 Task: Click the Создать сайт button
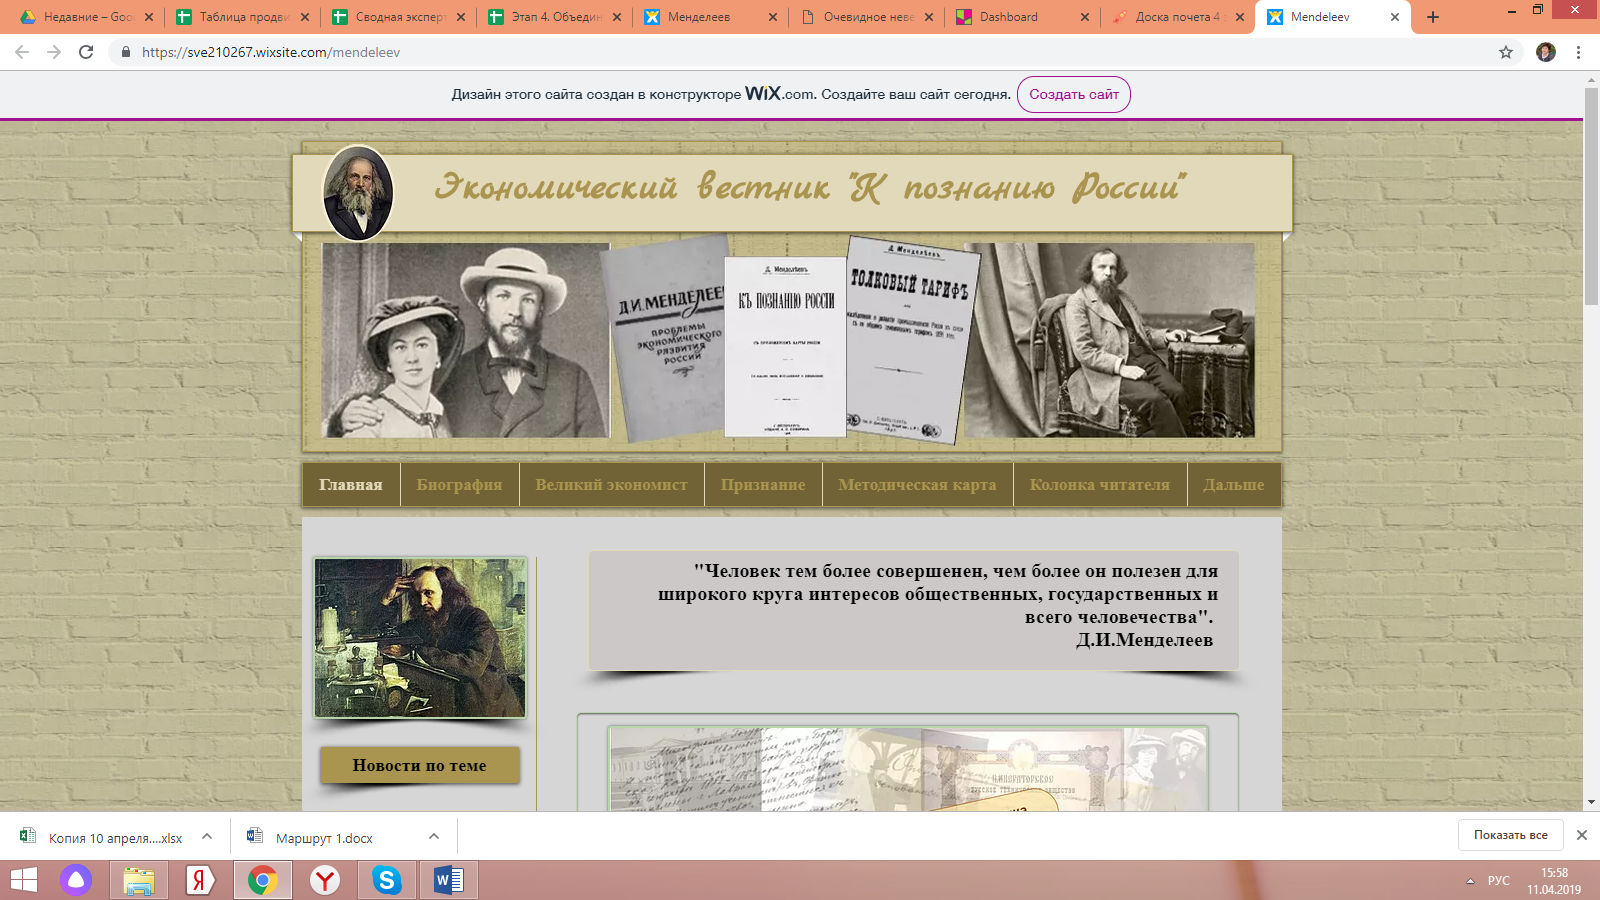(1073, 94)
